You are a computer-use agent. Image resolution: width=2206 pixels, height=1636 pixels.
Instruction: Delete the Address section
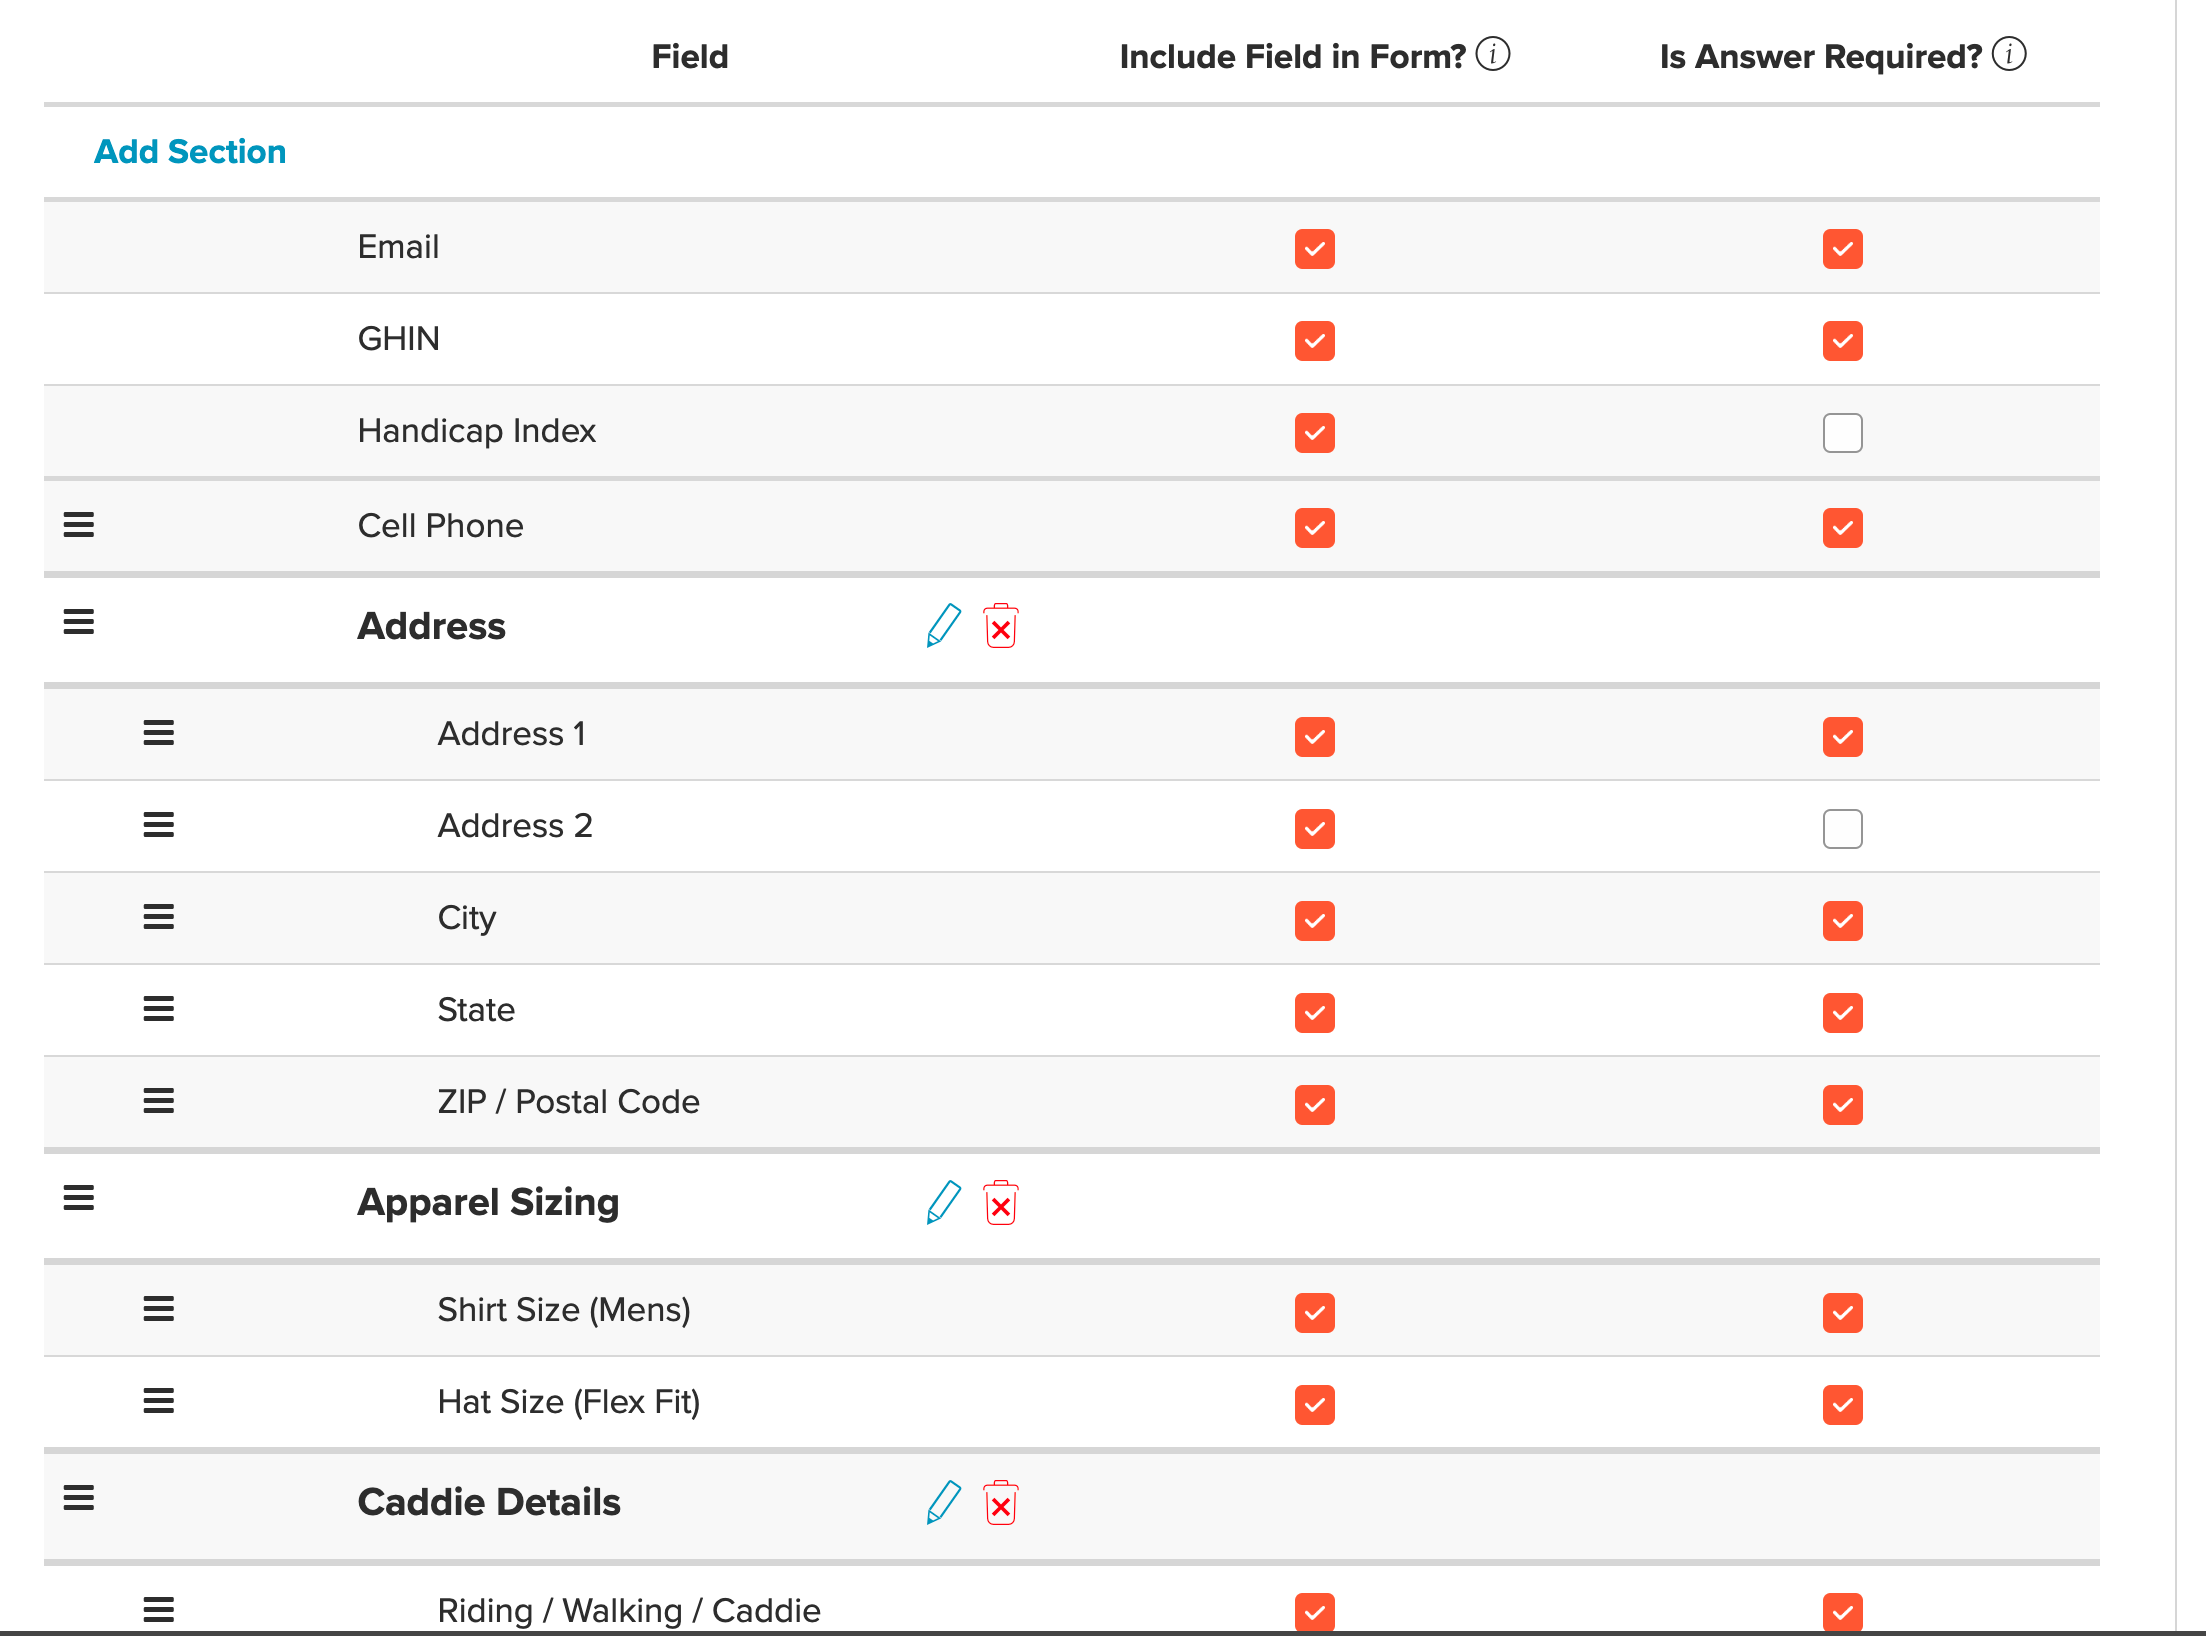point(1001,626)
